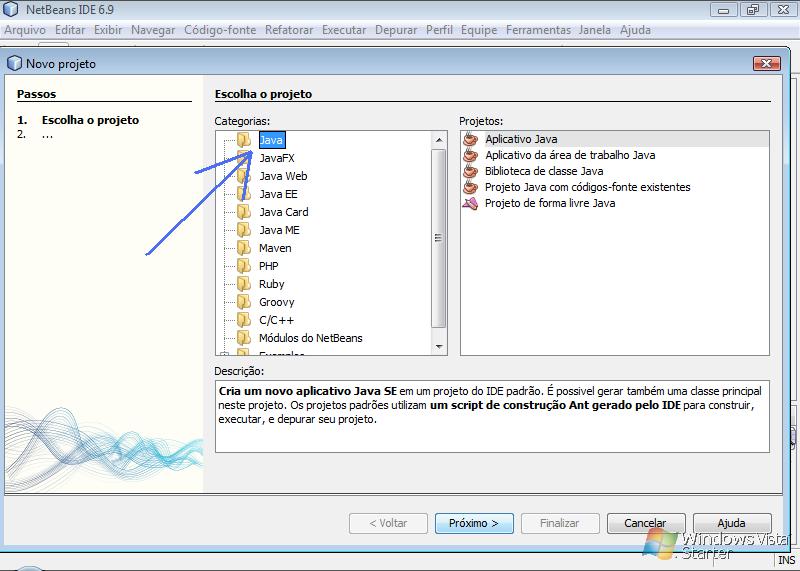Click Categorias scrollbar down arrow
This screenshot has height=571, width=800.
[439, 346]
